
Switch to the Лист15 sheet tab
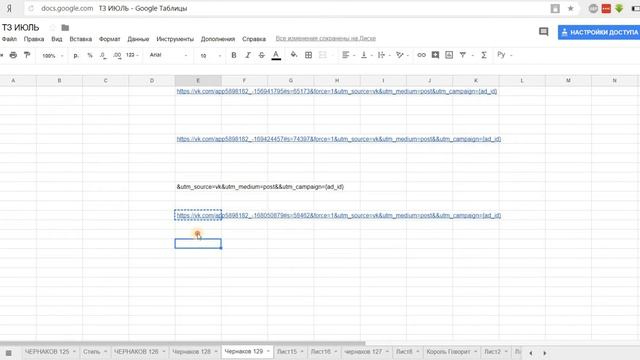click(287, 351)
